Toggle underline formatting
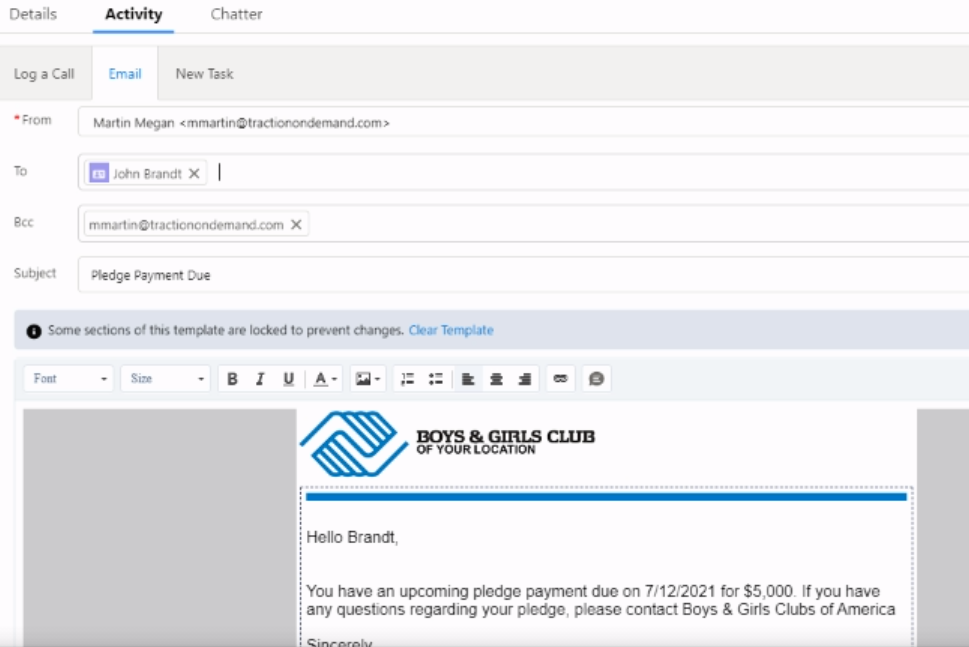Viewport: 969px width, 647px height. pos(287,378)
